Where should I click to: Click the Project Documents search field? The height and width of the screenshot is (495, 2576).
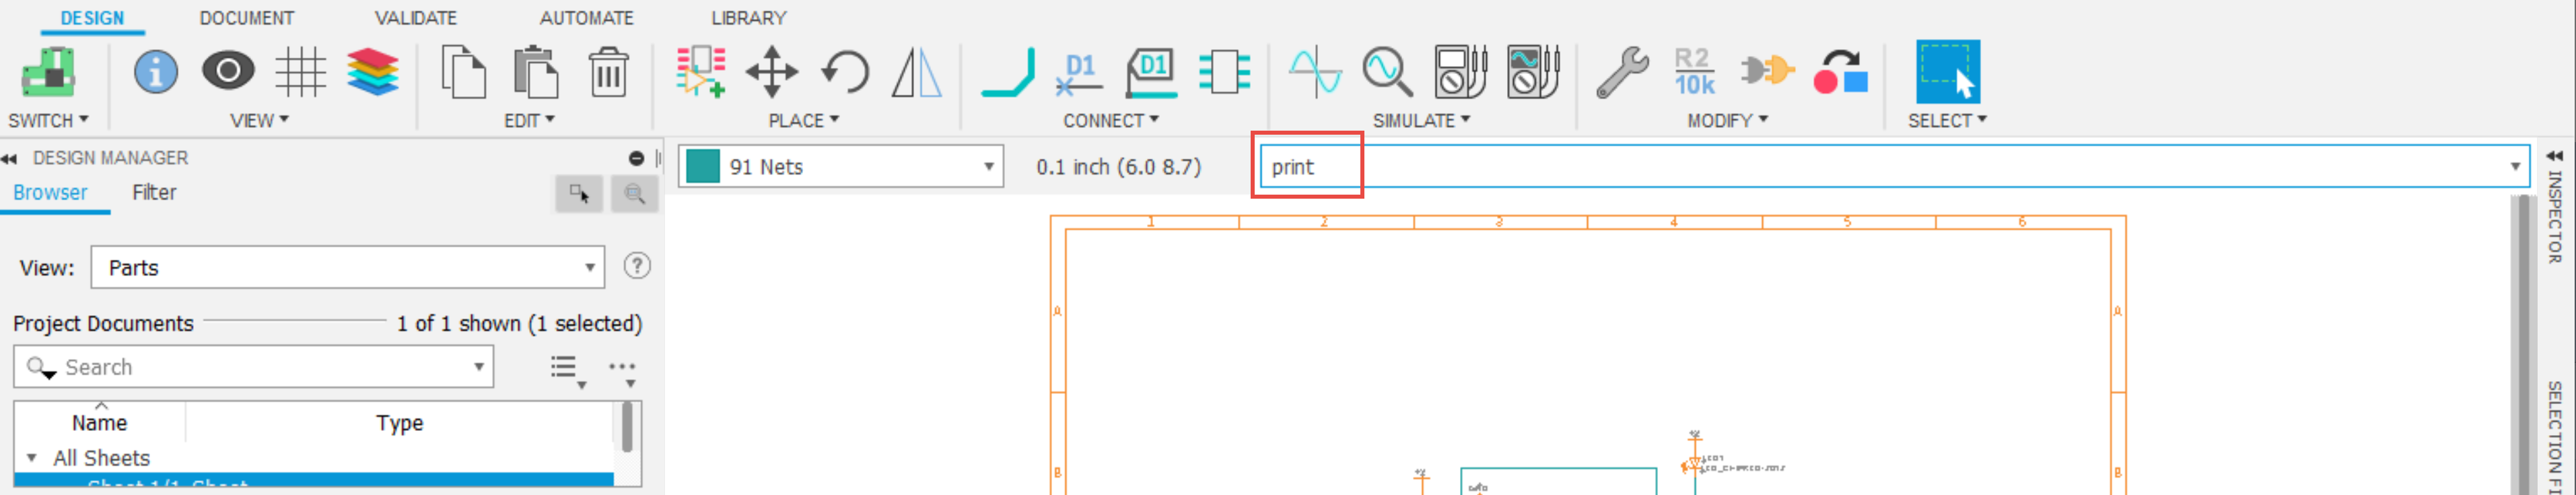pyautogui.click(x=253, y=367)
